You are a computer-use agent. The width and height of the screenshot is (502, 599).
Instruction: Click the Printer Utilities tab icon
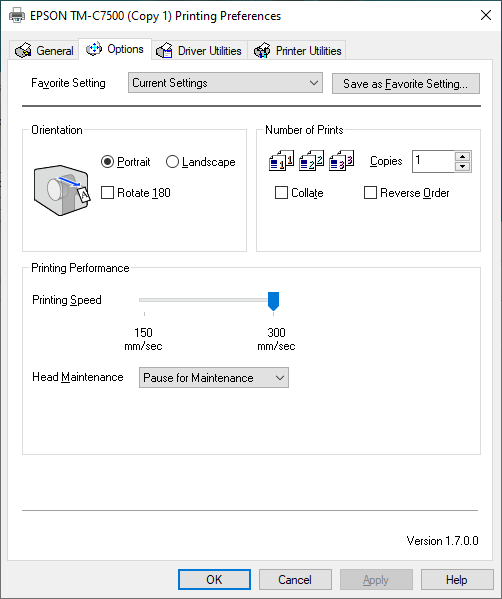pos(262,50)
